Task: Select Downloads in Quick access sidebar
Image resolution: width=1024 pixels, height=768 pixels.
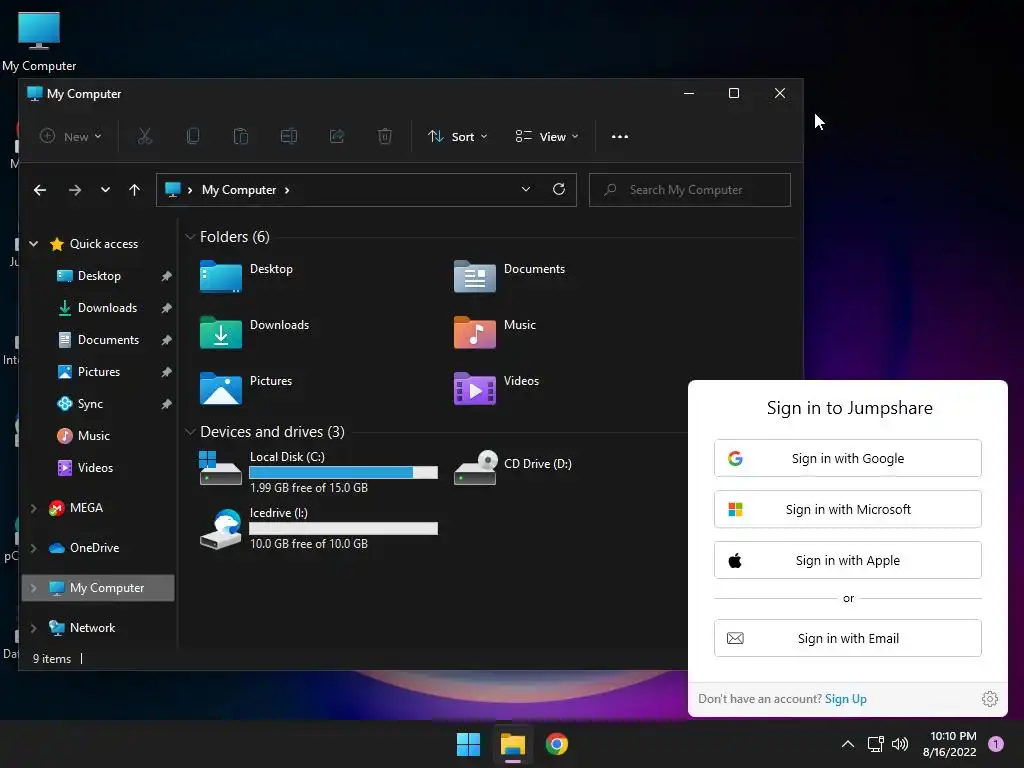Action: click(107, 308)
